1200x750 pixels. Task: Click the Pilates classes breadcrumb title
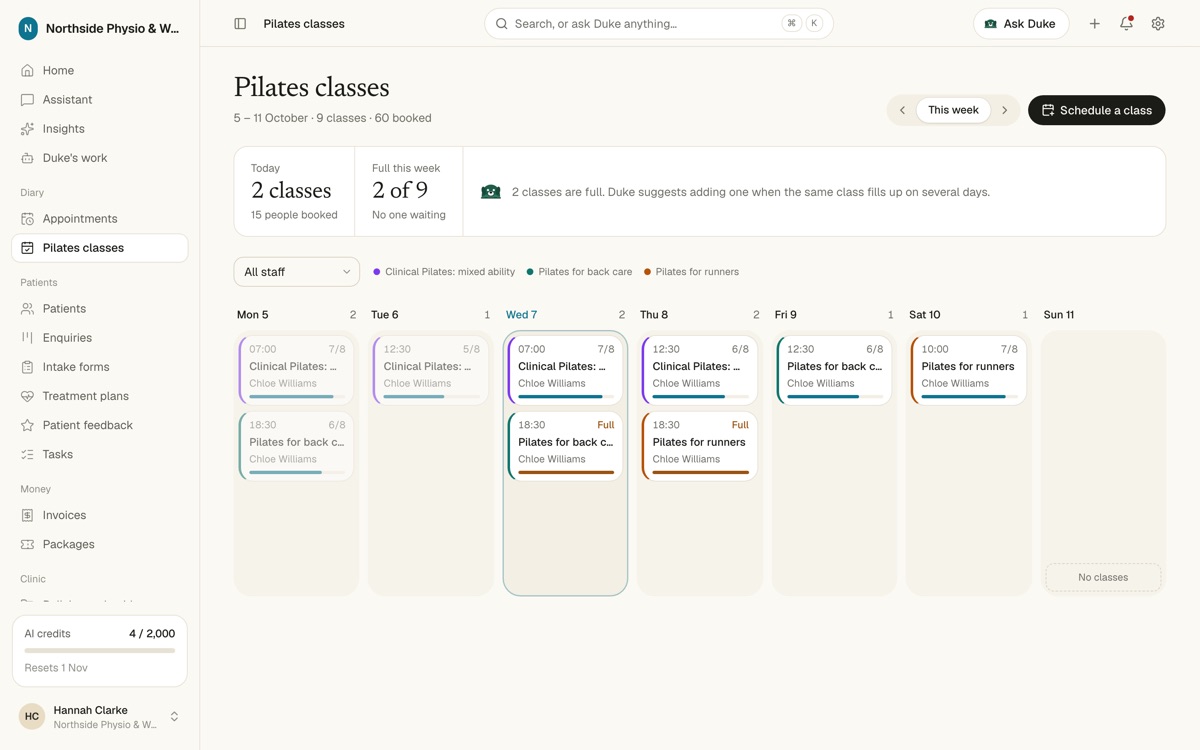304,24
